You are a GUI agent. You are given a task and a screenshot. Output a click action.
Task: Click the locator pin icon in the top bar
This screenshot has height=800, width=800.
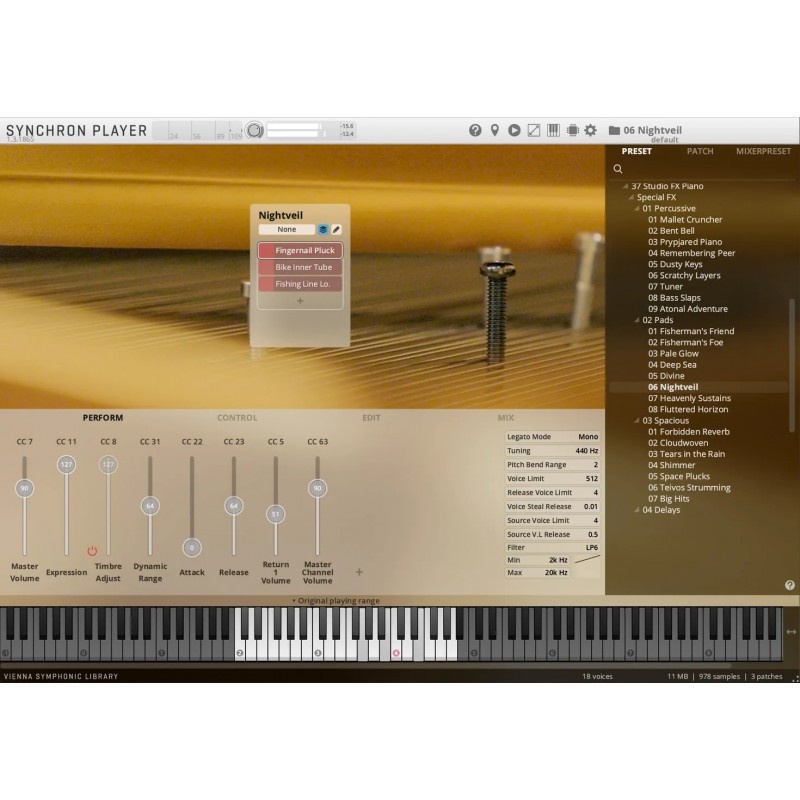495,130
